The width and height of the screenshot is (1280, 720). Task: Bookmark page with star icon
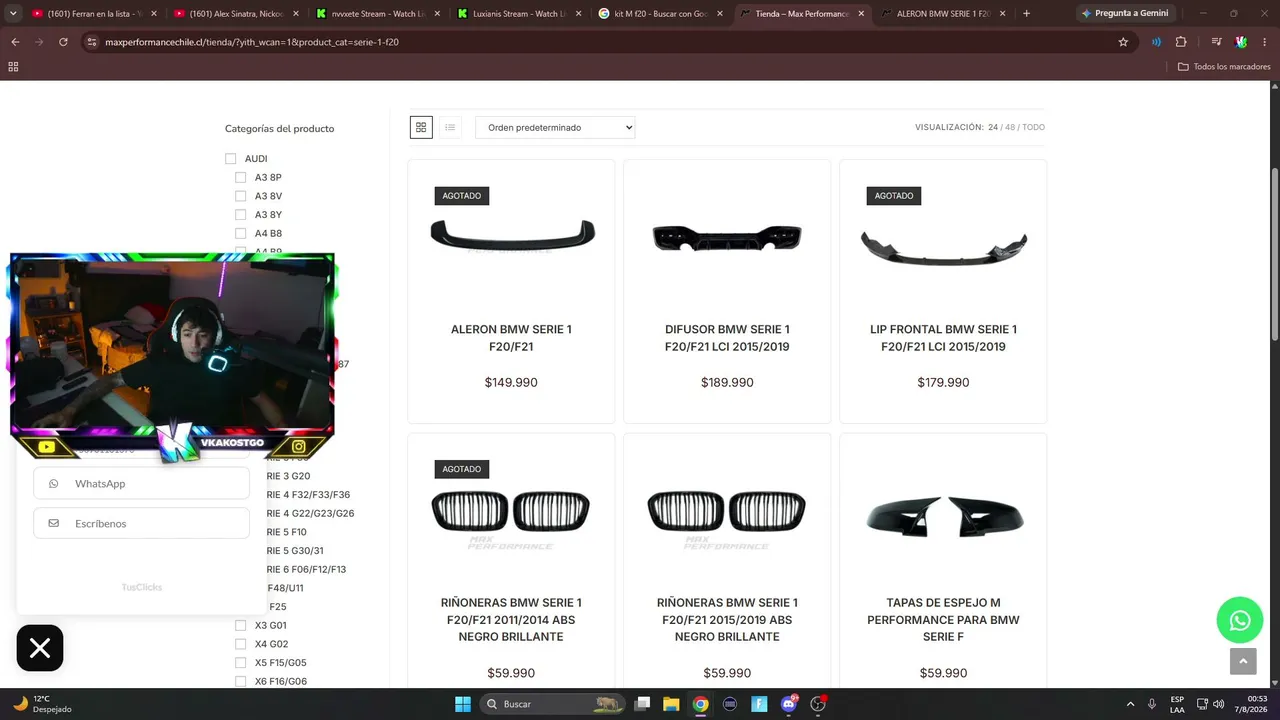click(x=1123, y=42)
